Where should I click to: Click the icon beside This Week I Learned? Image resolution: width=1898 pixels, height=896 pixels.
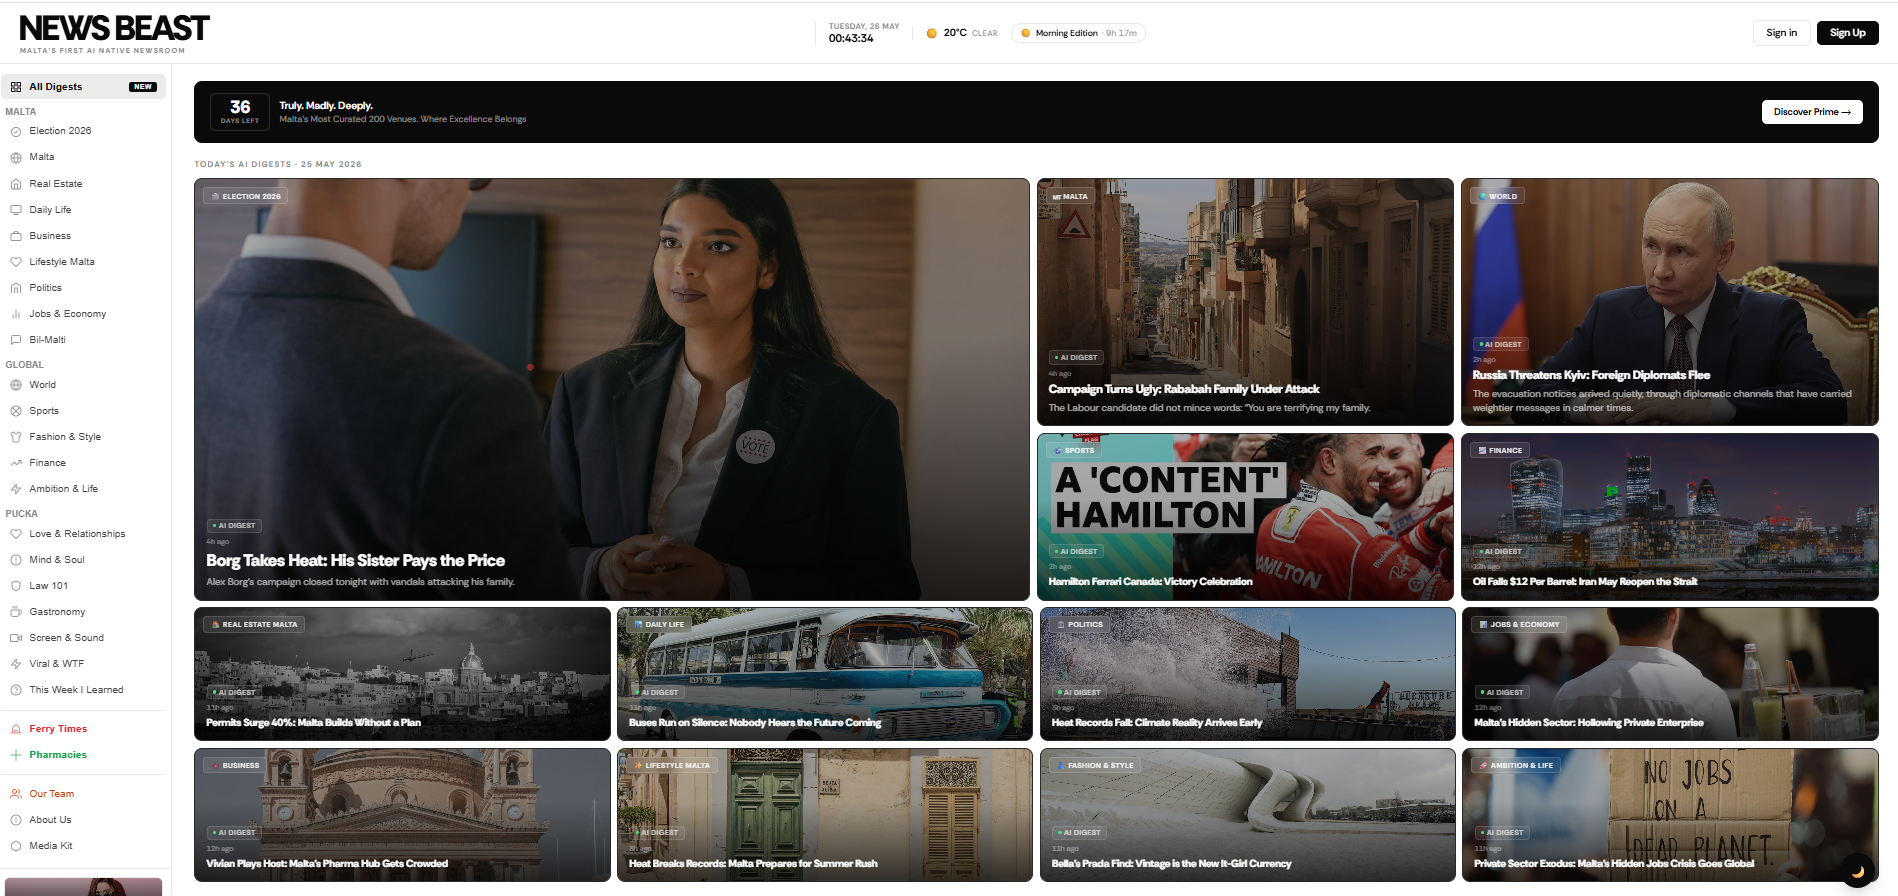16,690
